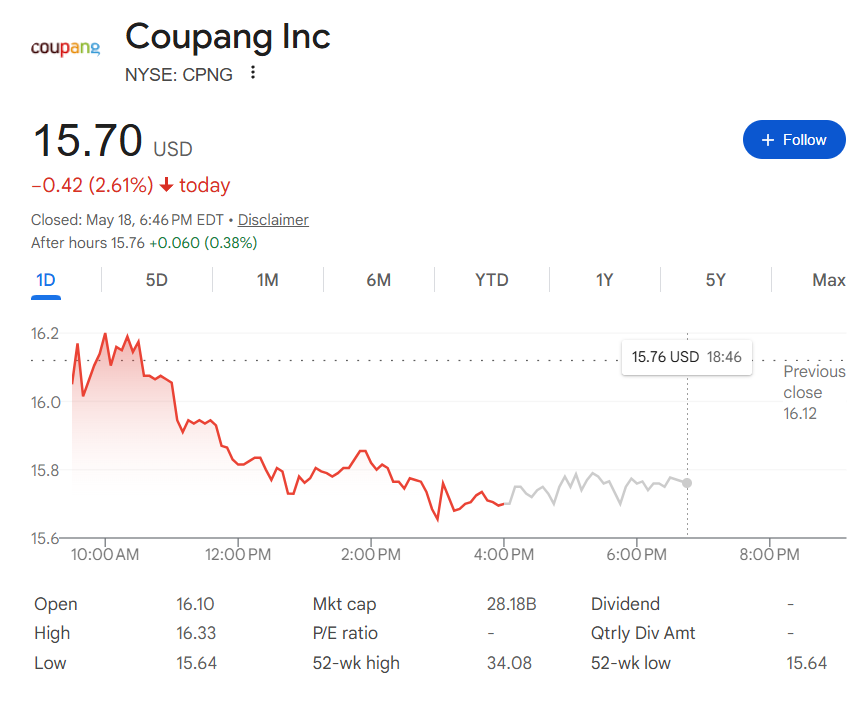Screen dimensions: 855x704
Task: Click the 15.76 USD 18:46 tooltip
Action: coord(687,357)
